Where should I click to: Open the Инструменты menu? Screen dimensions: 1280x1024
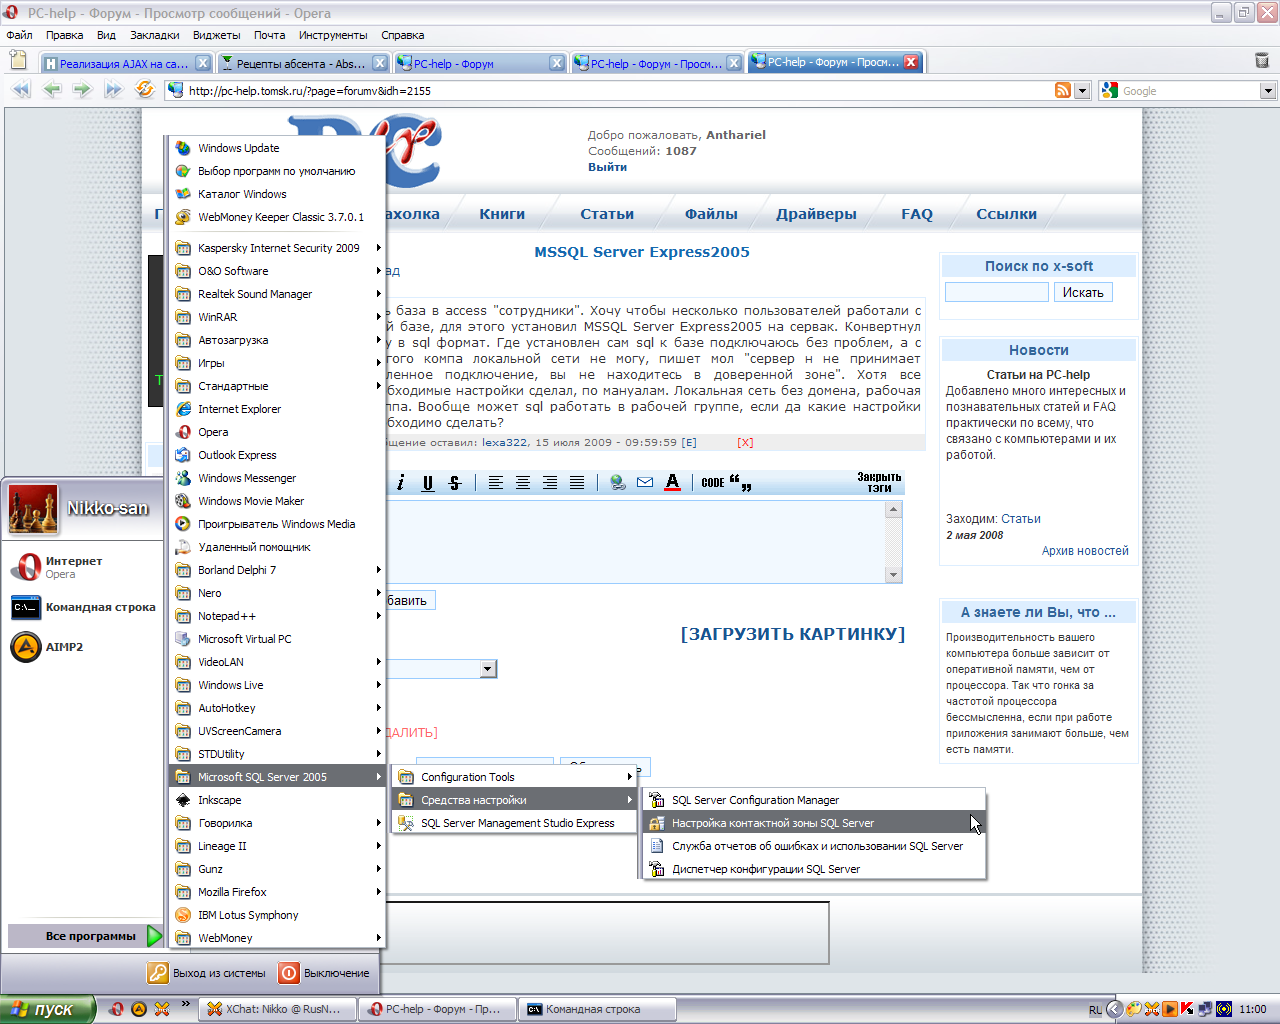pyautogui.click(x=333, y=35)
